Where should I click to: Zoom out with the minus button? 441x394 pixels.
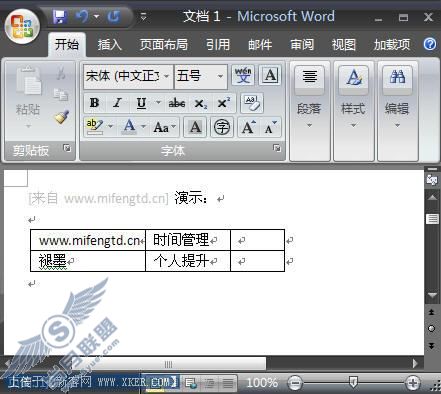pos(295,383)
